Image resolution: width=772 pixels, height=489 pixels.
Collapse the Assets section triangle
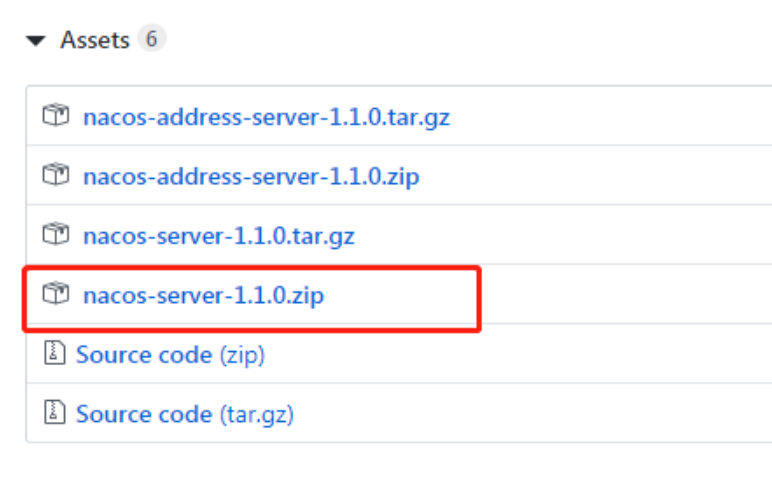pyautogui.click(x=35, y=40)
